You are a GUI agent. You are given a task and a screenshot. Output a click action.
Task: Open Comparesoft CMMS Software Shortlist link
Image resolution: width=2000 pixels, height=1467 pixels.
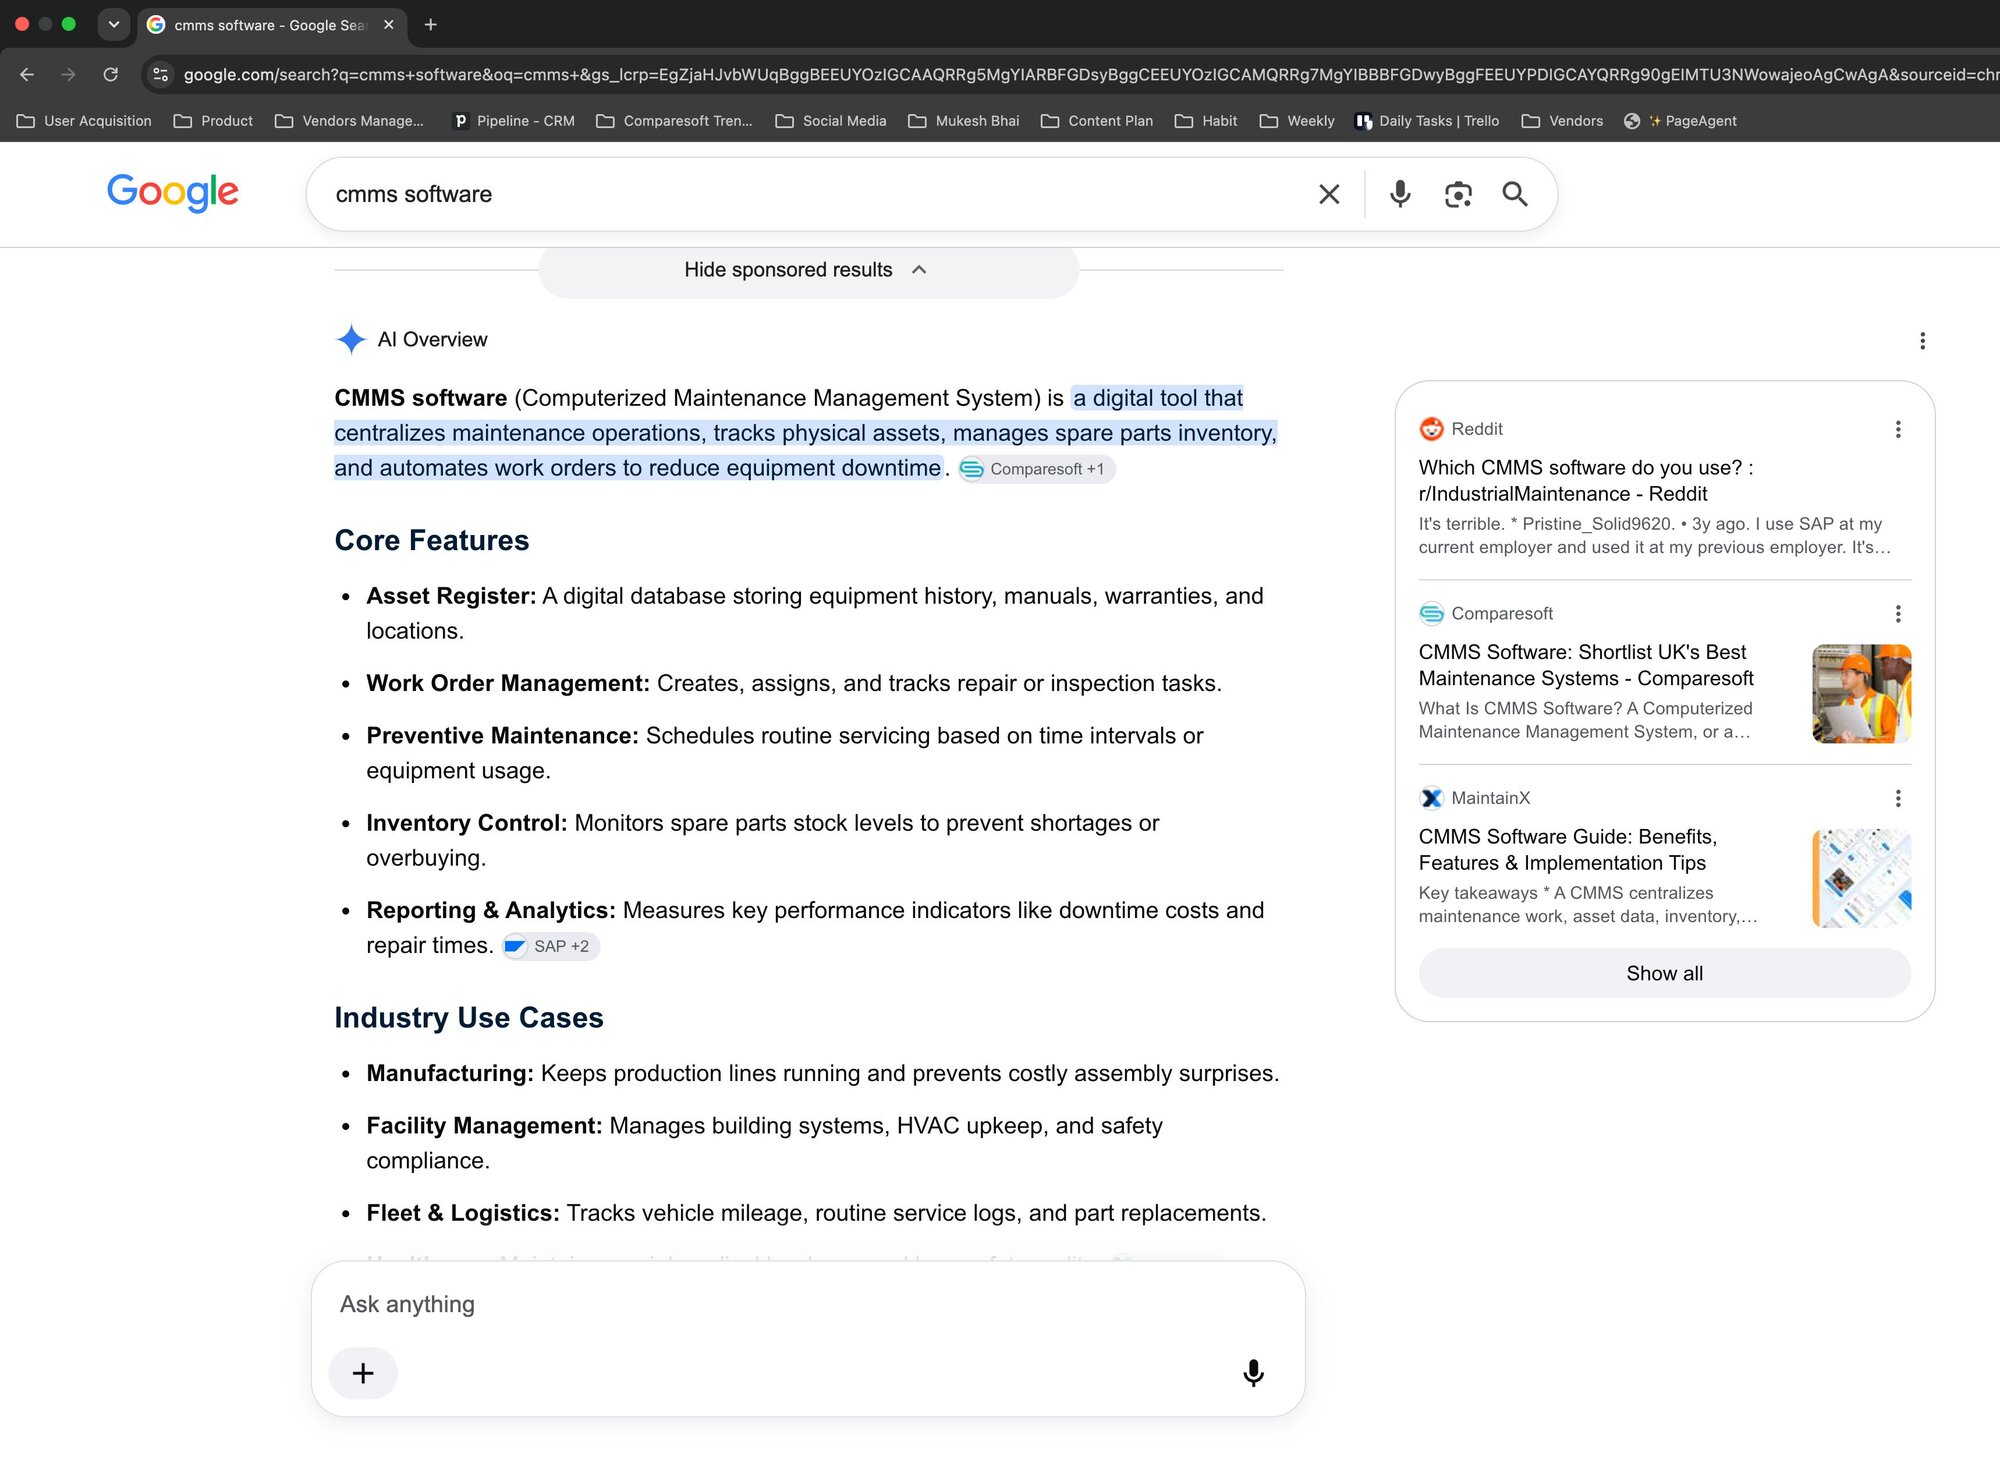click(1586, 665)
